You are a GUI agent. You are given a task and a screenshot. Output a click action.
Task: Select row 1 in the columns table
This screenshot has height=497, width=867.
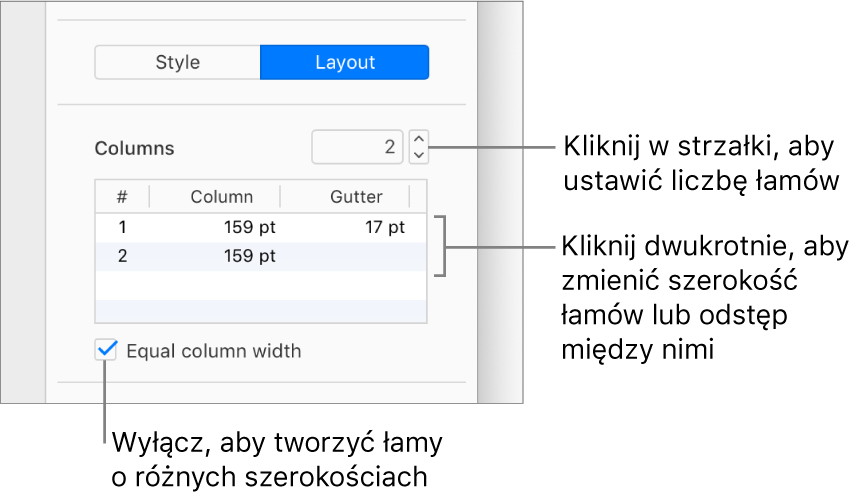coord(261,227)
